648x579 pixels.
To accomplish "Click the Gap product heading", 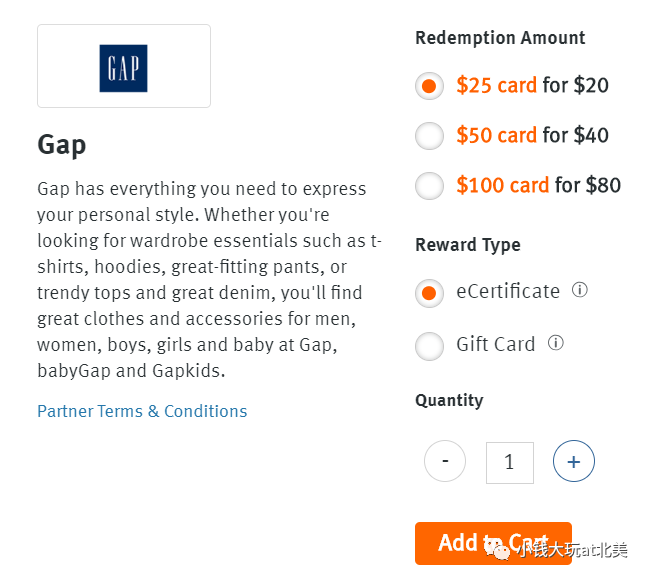I will tap(62, 145).
